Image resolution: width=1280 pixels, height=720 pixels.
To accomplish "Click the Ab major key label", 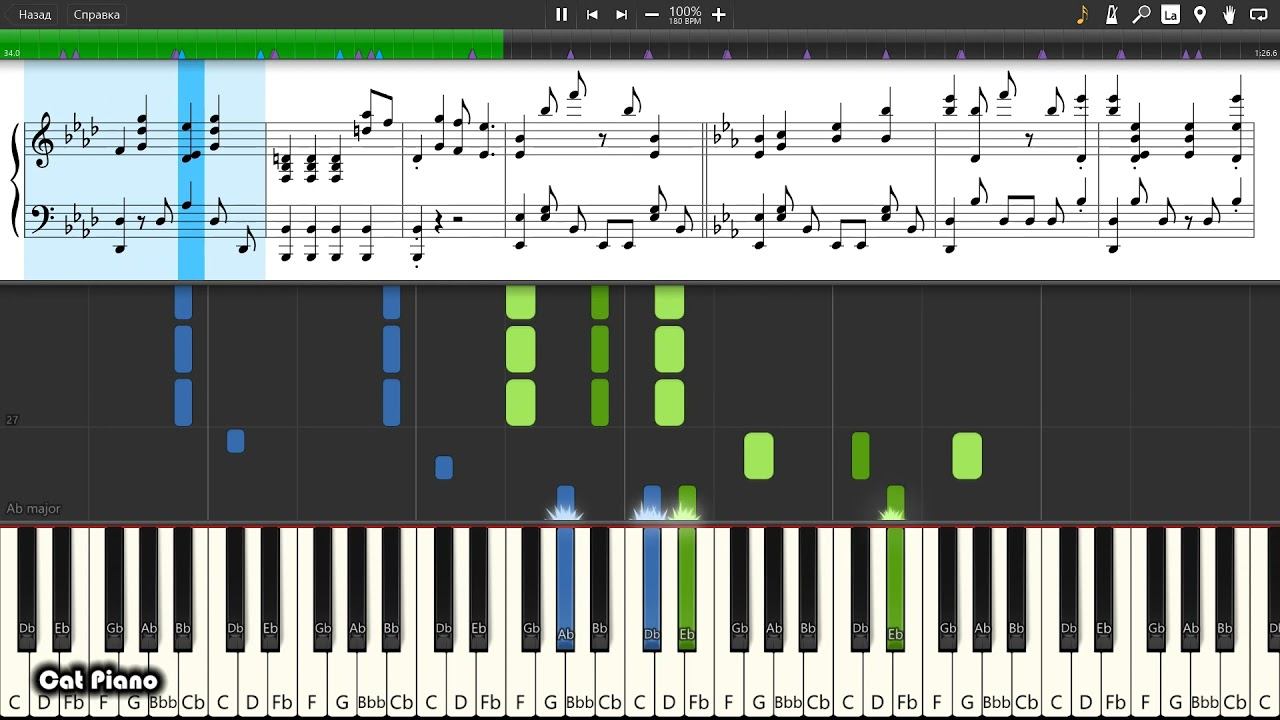I will 33,508.
